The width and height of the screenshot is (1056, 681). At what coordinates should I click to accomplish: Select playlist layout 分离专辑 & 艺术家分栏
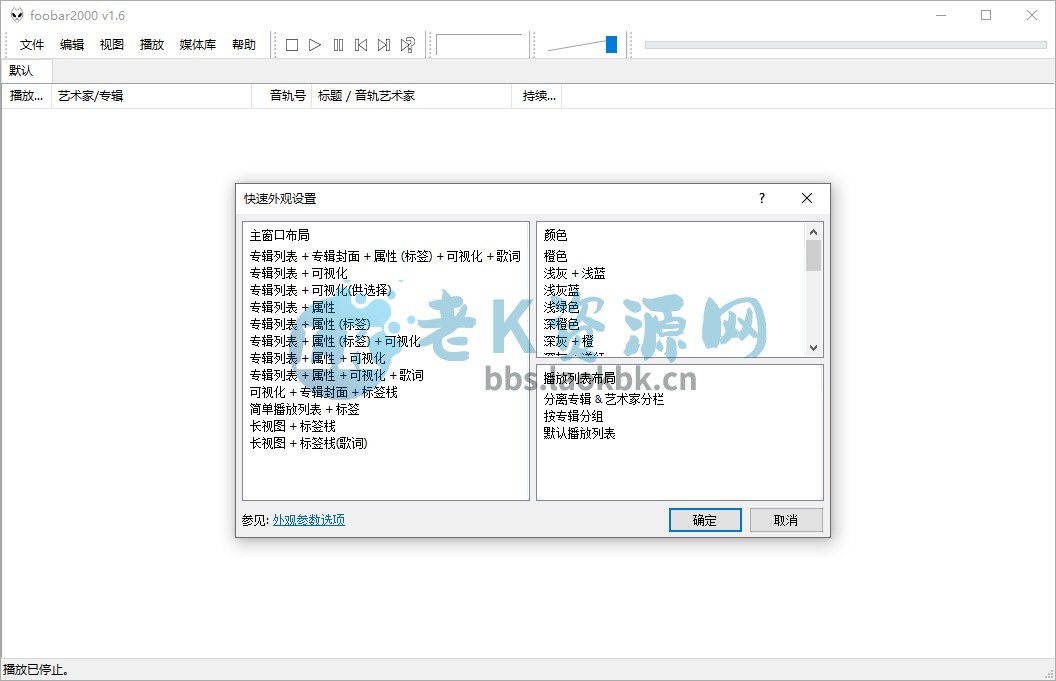tap(604, 399)
